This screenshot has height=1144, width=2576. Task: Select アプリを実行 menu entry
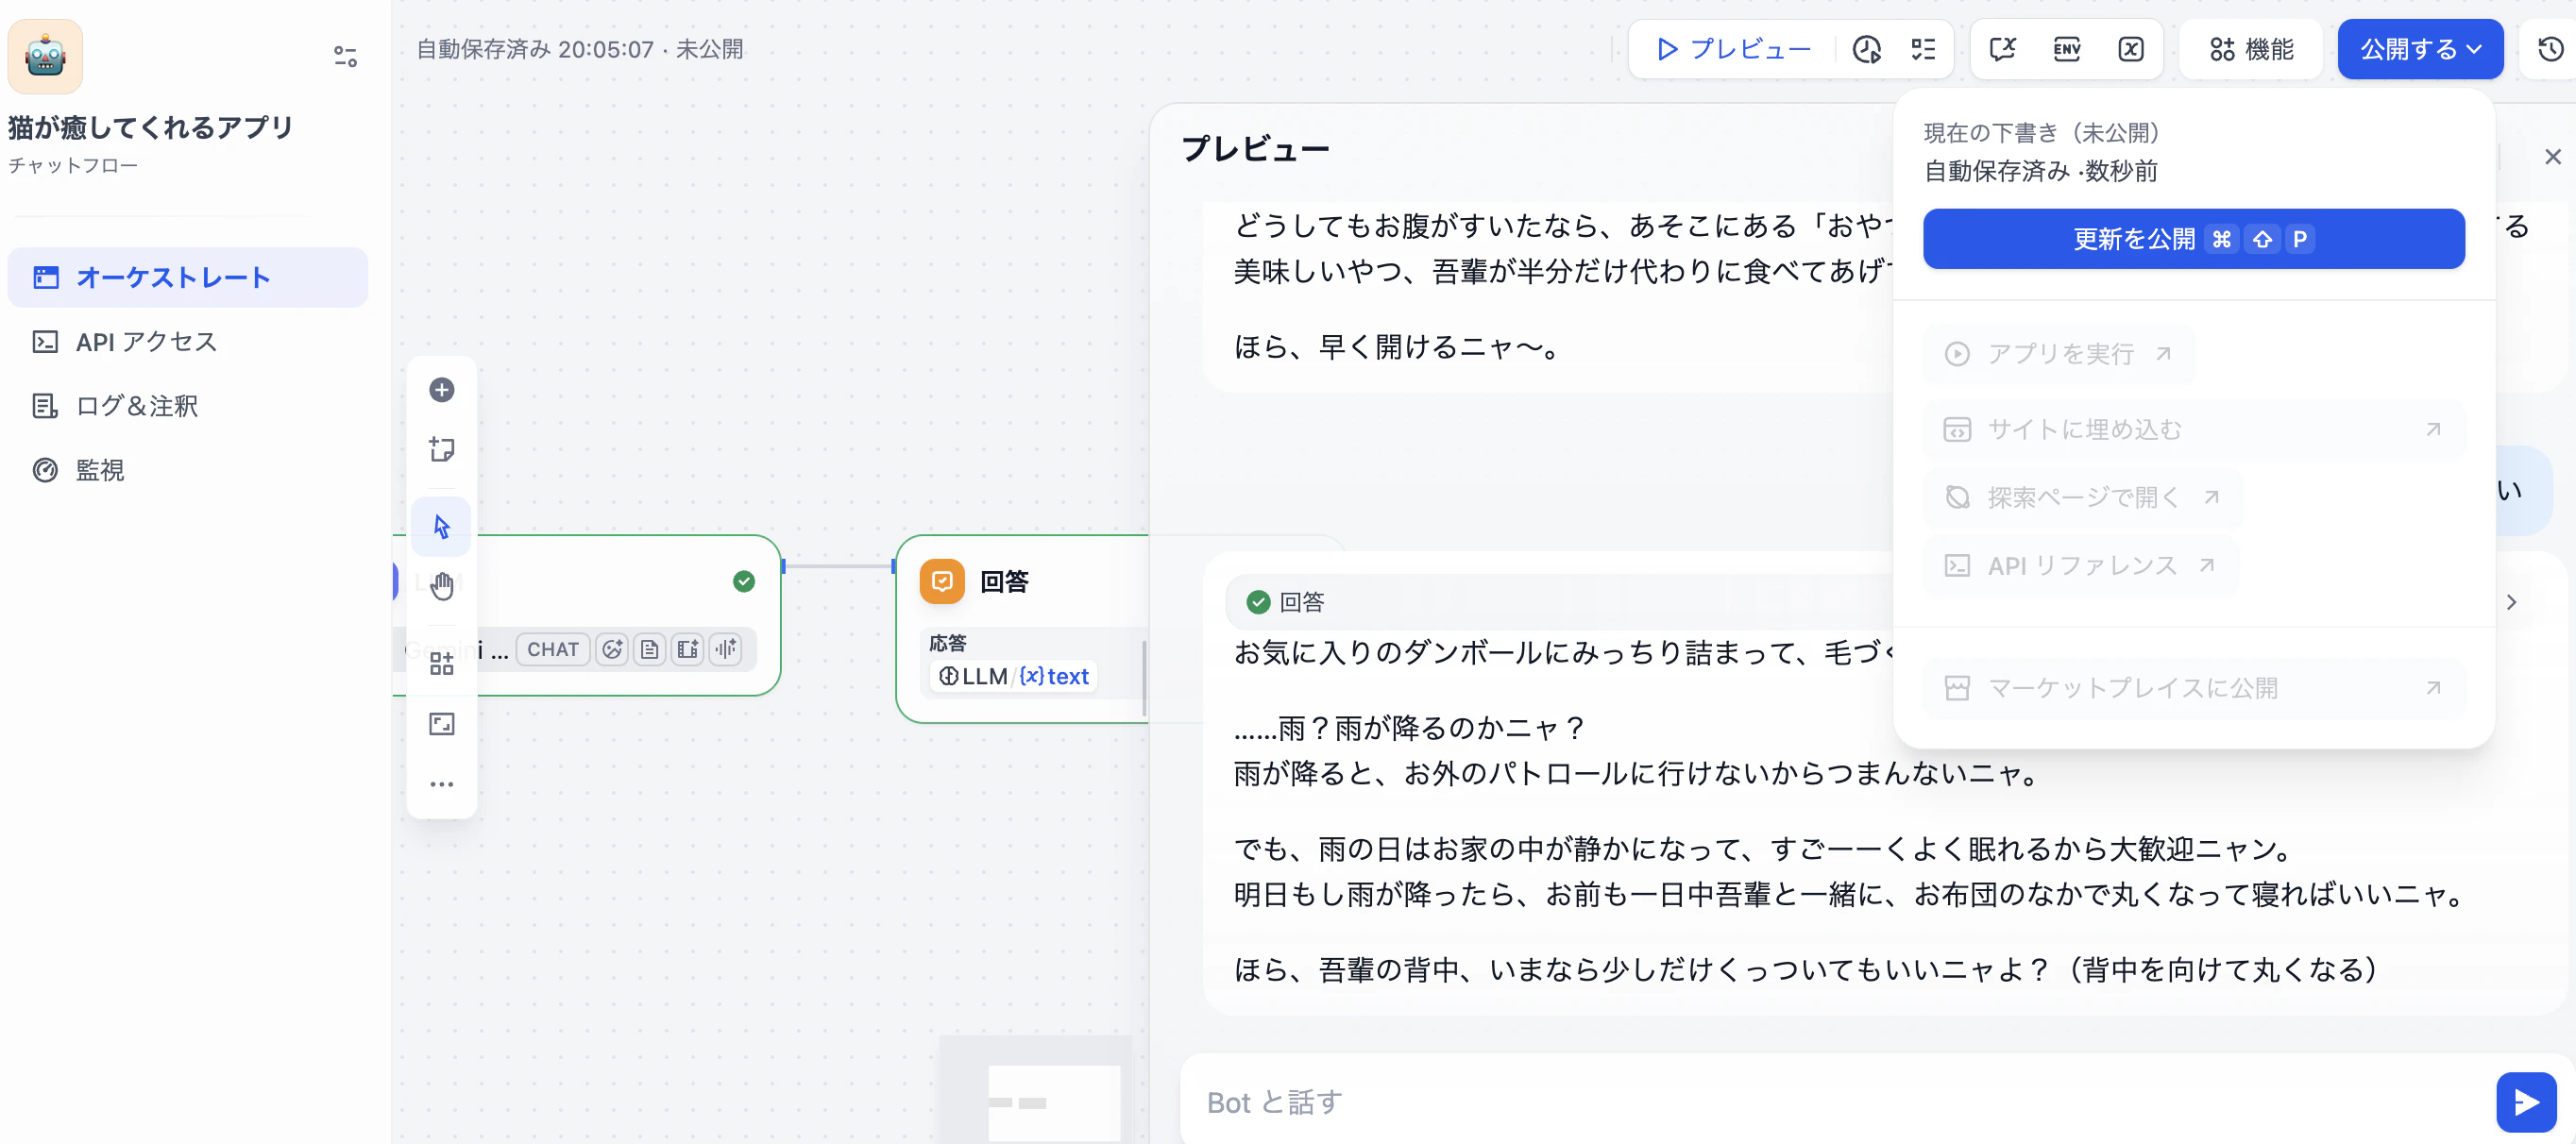2058,354
